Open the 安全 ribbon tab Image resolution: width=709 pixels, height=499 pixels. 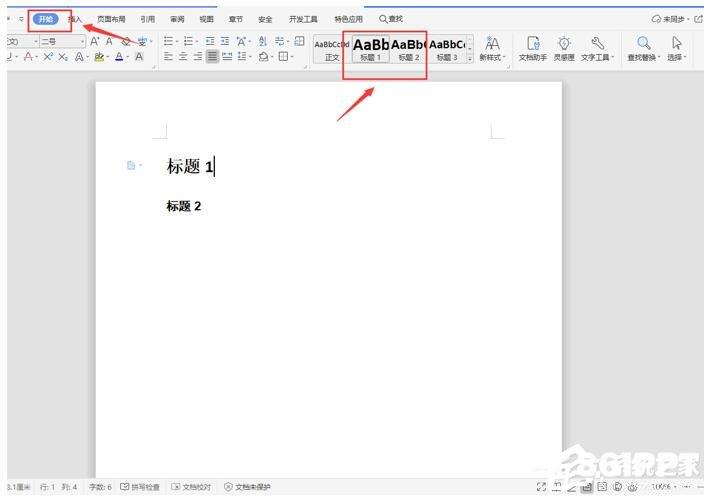265,19
